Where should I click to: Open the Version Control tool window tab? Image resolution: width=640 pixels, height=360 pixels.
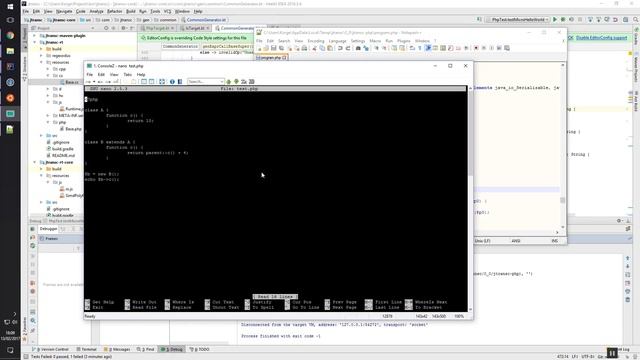point(51,349)
